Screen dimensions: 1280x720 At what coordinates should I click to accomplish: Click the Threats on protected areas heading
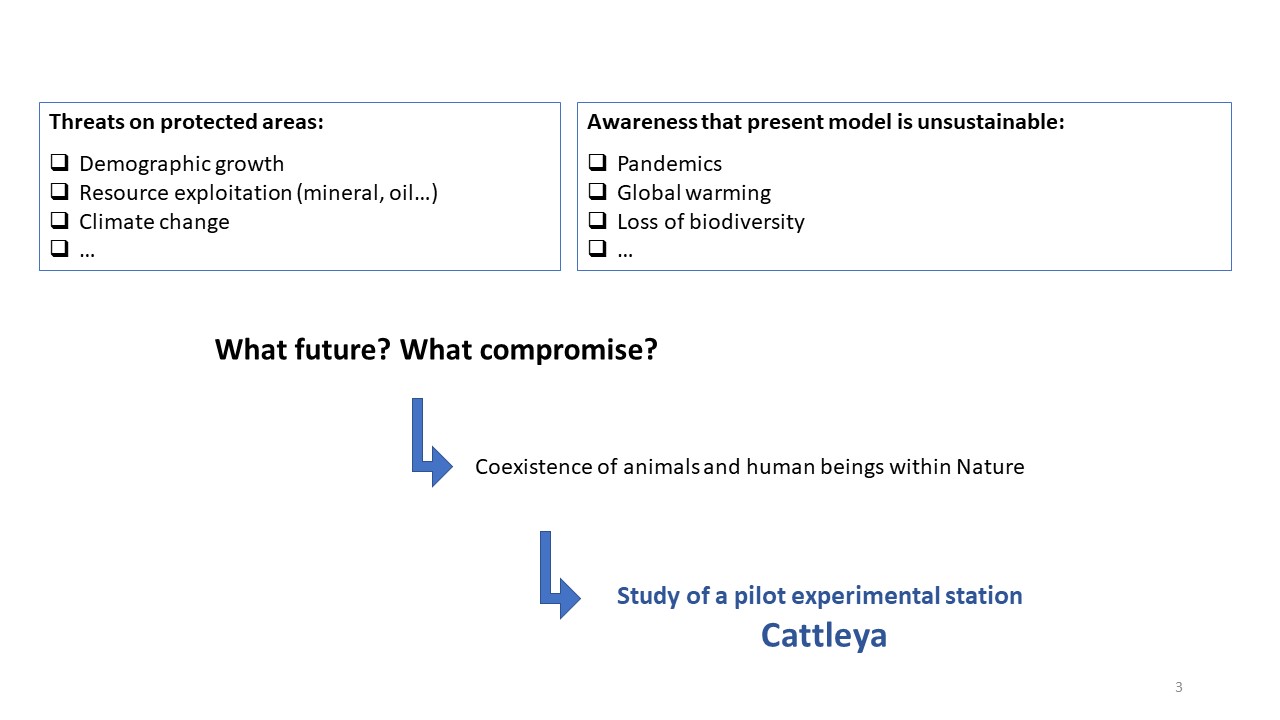click(187, 123)
